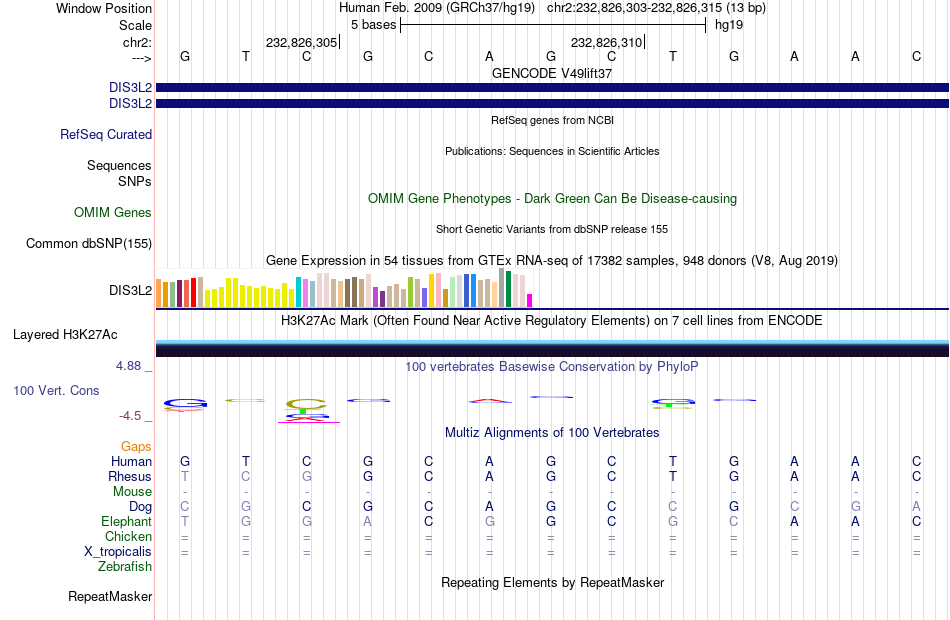The width and height of the screenshot is (950, 620).
Task: Open the RefSeq Curated track label
Action: click(x=106, y=135)
